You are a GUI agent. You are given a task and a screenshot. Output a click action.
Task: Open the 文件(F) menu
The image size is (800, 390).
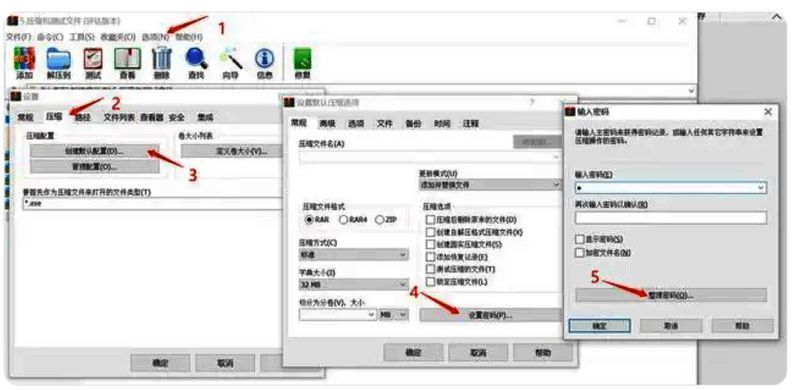[x=19, y=37]
